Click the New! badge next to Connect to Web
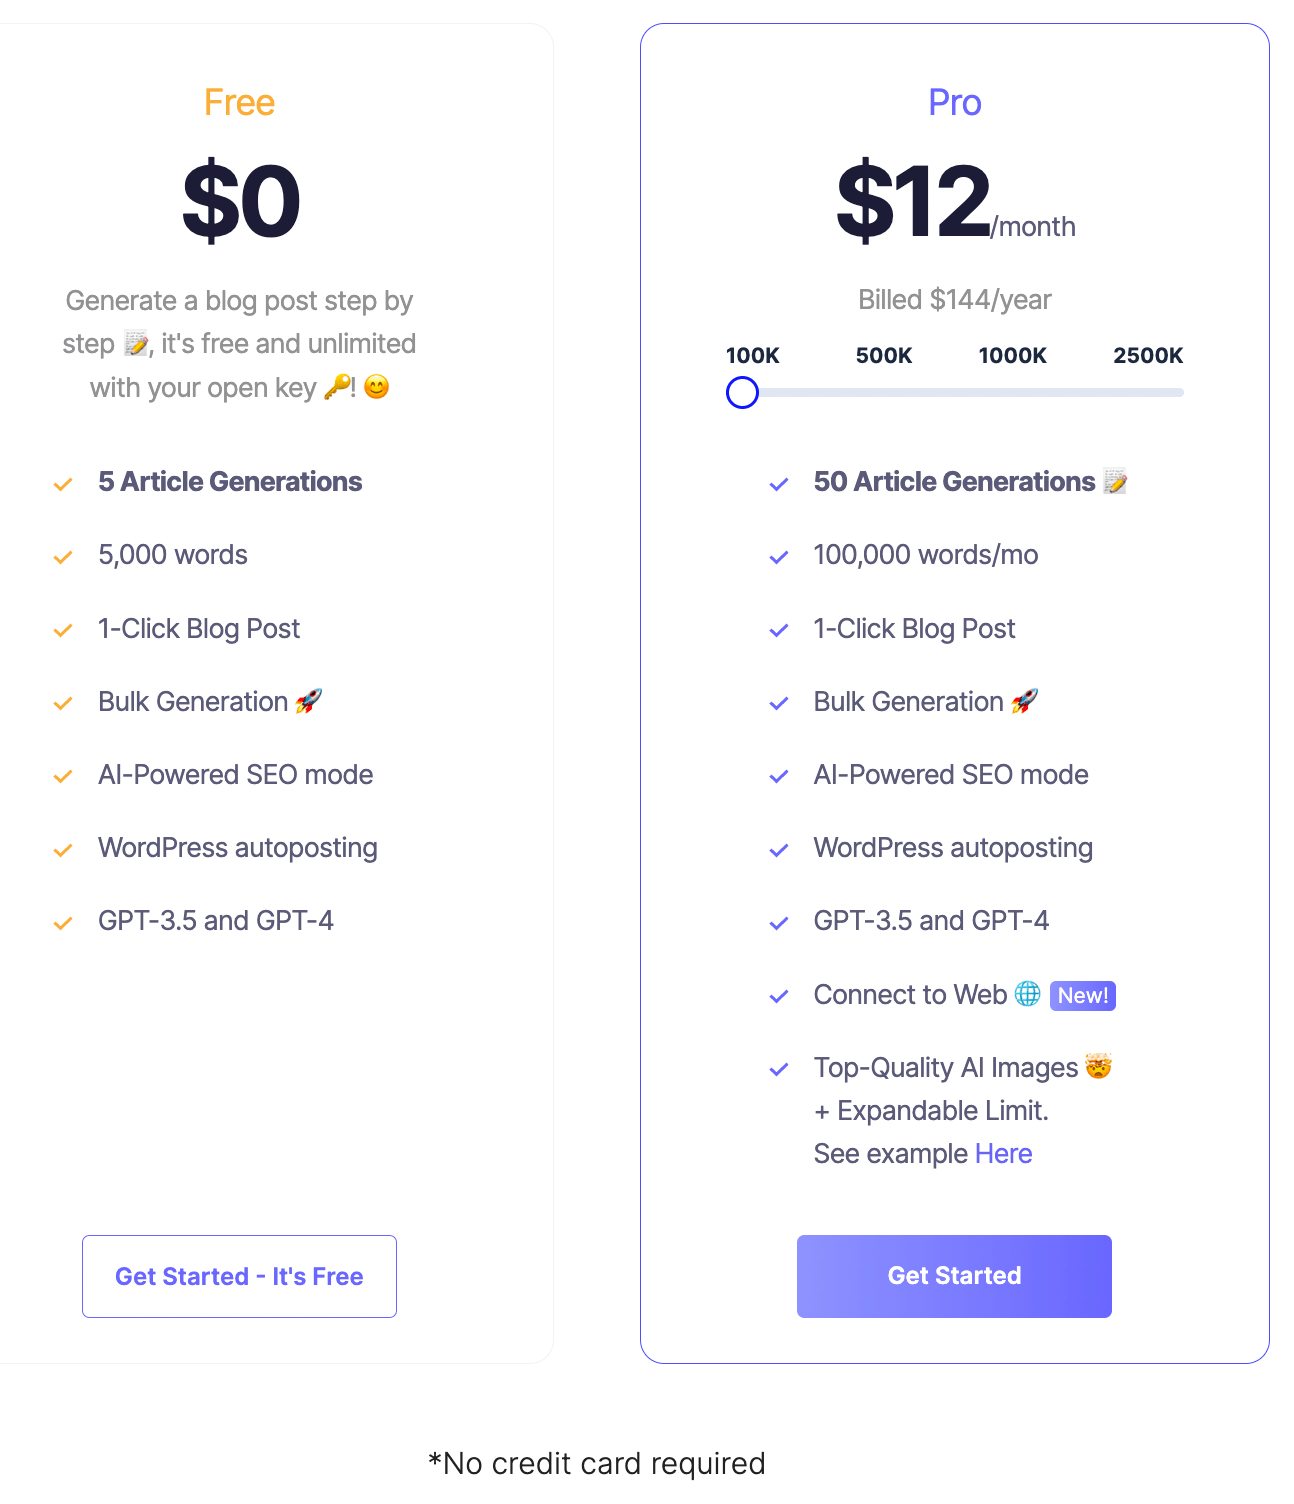Screen dimensions: 1294x1504 coord(1082,995)
